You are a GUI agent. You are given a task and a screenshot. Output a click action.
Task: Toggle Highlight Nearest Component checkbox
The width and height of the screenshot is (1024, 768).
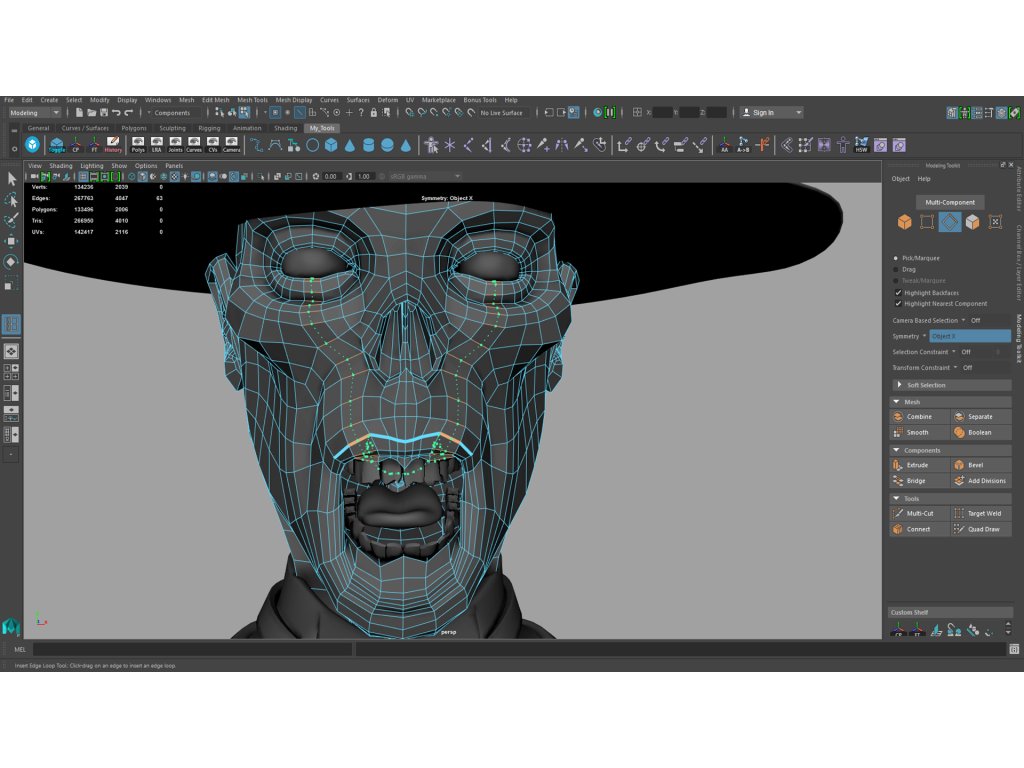[x=898, y=303]
